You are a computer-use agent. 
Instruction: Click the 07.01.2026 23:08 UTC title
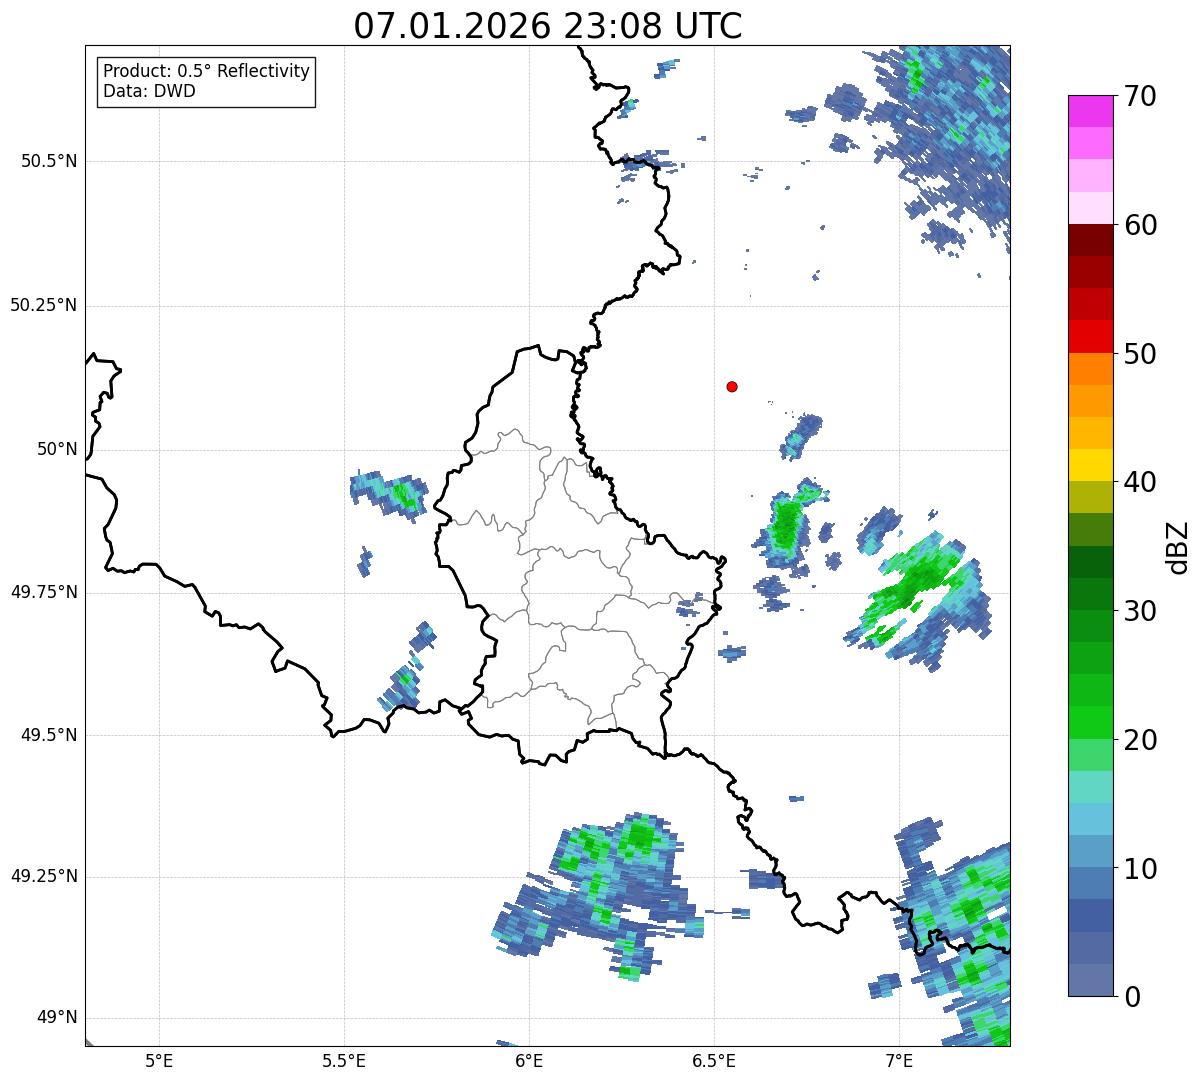tap(548, 26)
